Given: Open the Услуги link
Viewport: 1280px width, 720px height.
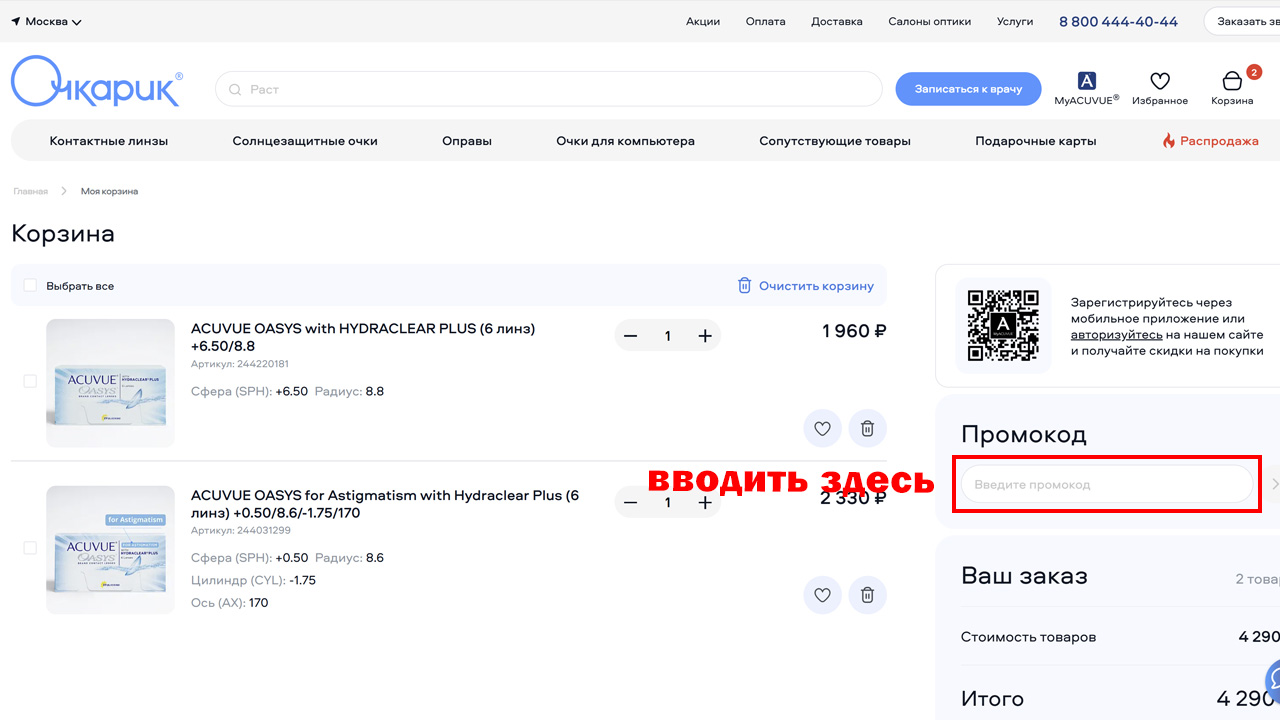Looking at the screenshot, I should coord(1015,21).
